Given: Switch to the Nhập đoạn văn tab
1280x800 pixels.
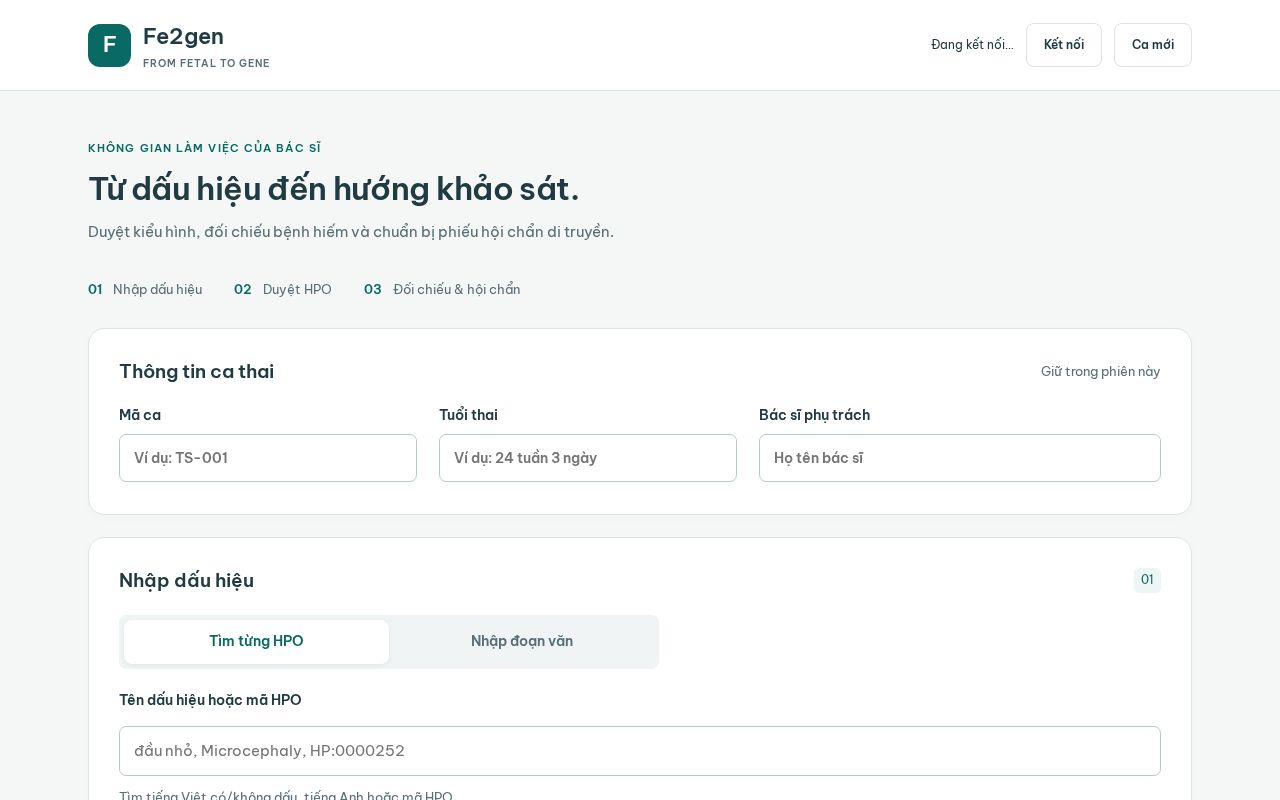Looking at the screenshot, I should (522, 642).
